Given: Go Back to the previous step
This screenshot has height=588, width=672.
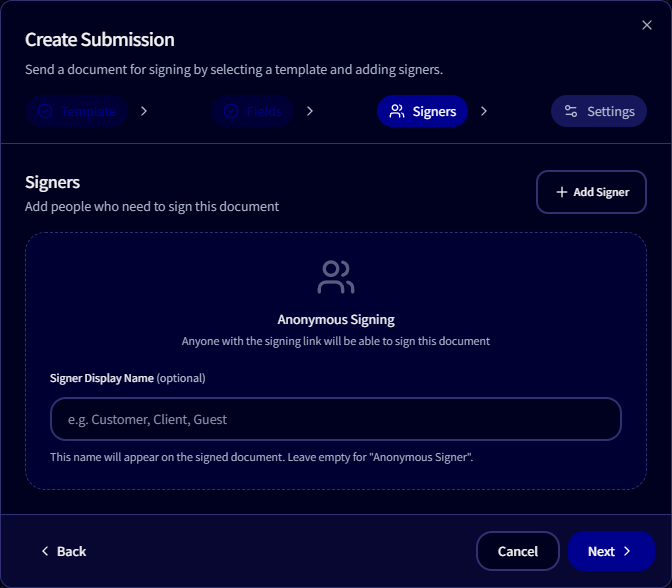Looking at the screenshot, I should click(64, 551).
